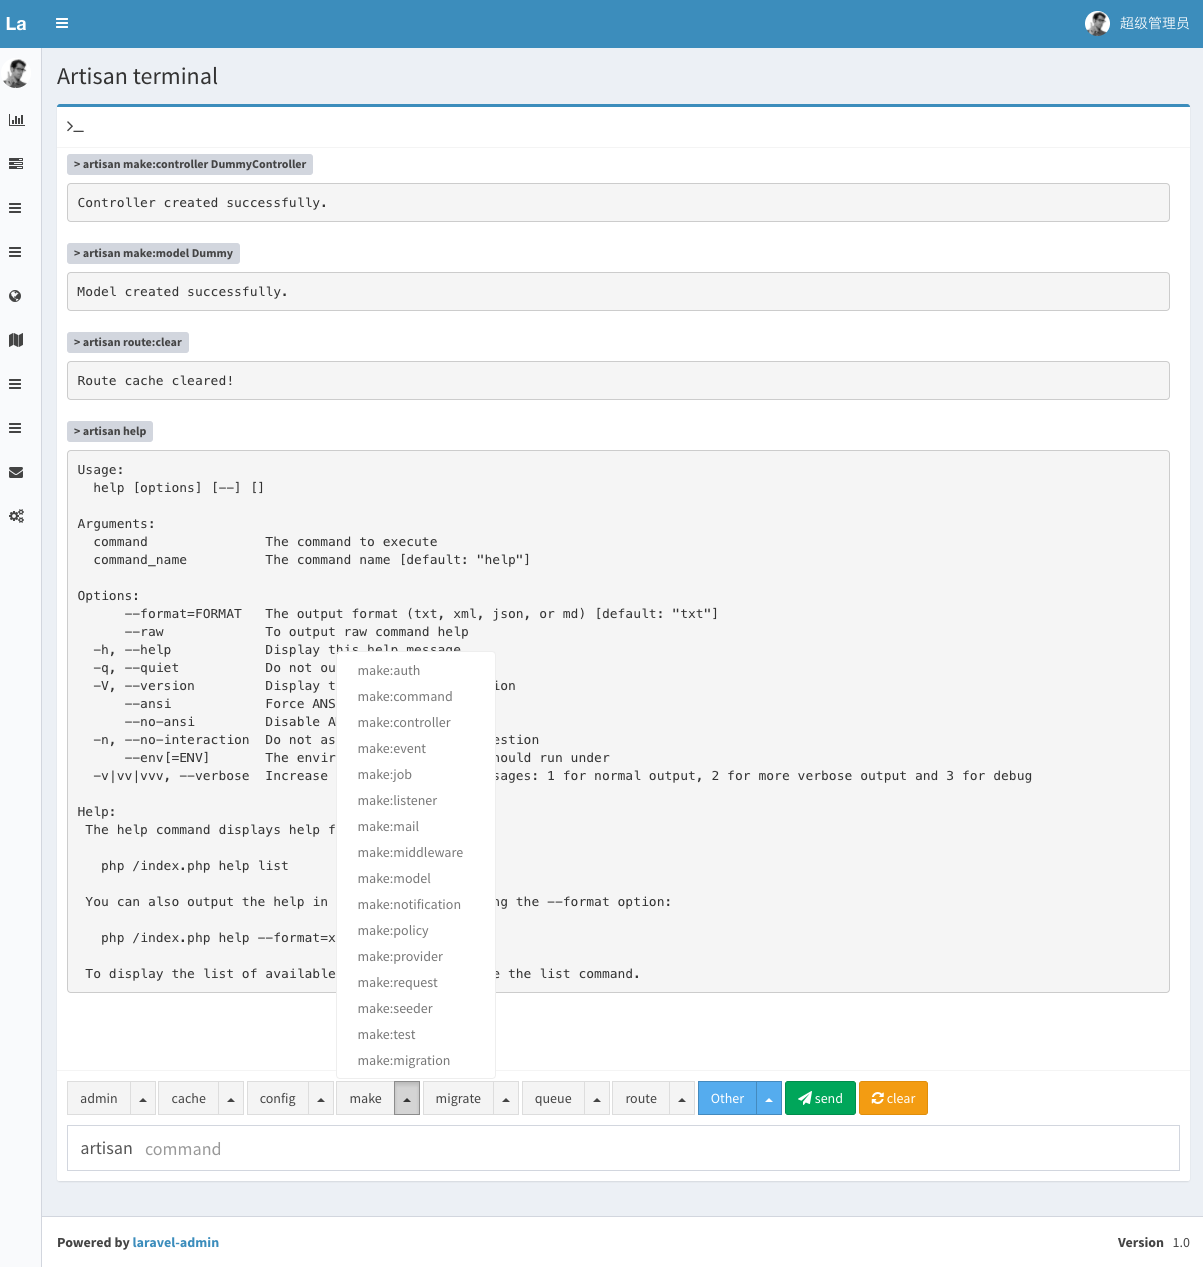Pick make:seeder from the list
The width and height of the screenshot is (1203, 1267).
(x=416, y=1009)
